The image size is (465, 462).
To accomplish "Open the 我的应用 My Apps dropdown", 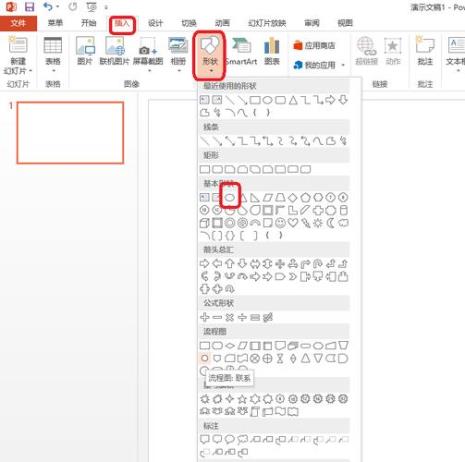I will (x=319, y=65).
